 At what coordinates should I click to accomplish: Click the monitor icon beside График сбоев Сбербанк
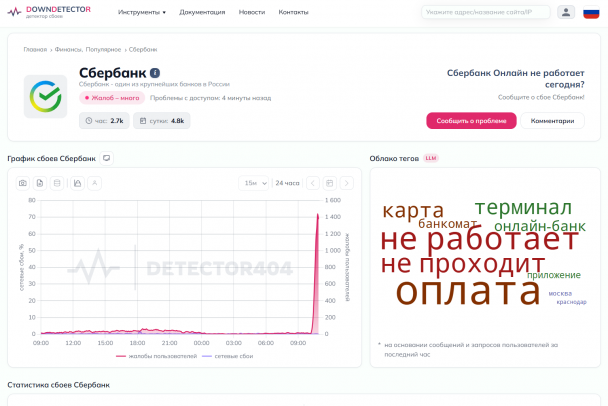coord(107,158)
